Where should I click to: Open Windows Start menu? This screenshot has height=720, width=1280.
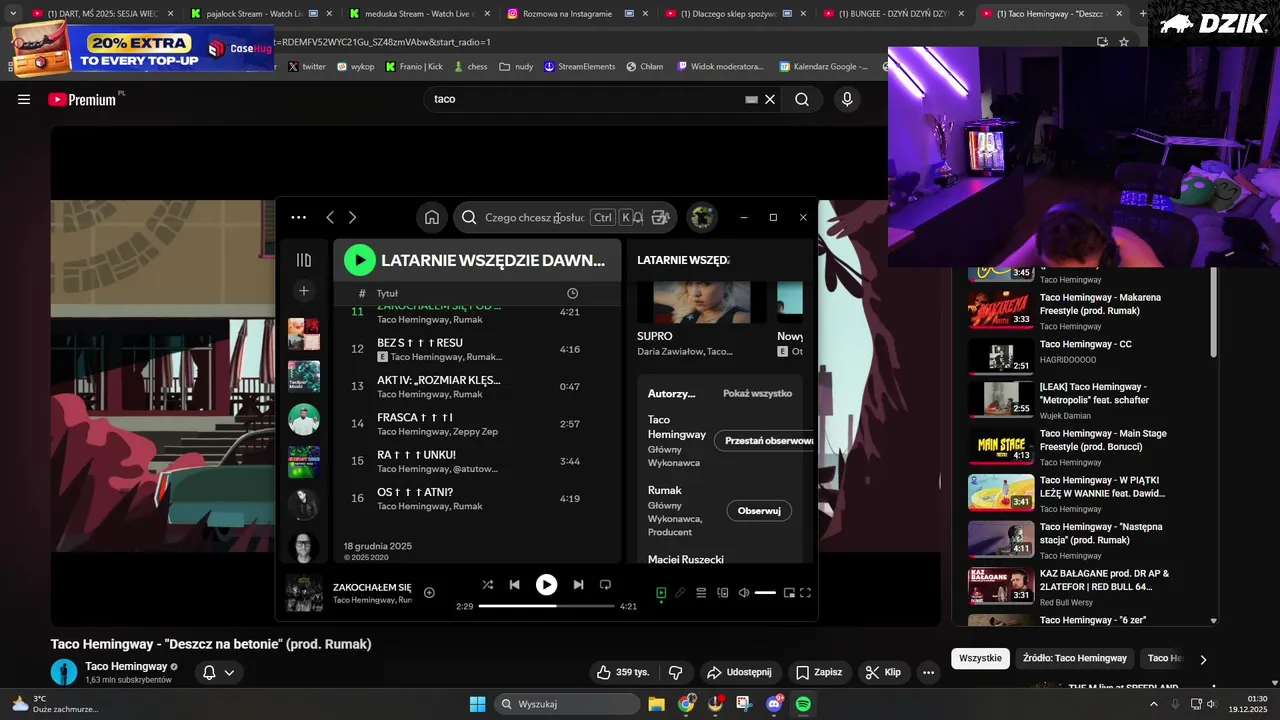coord(477,704)
